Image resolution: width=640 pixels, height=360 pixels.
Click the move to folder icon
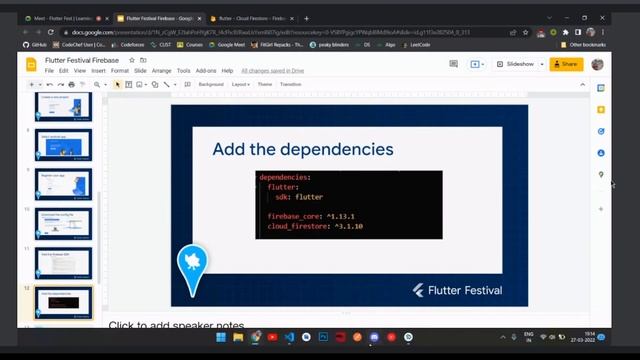coord(143,60)
